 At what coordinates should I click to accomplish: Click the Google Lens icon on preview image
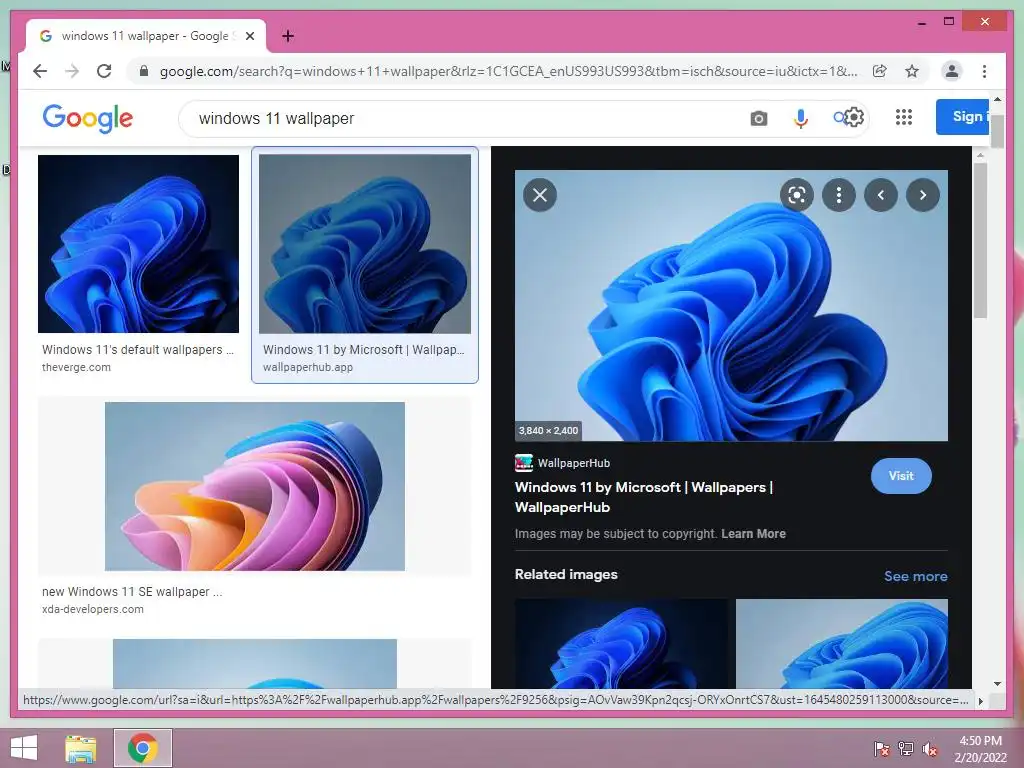pyautogui.click(x=797, y=195)
